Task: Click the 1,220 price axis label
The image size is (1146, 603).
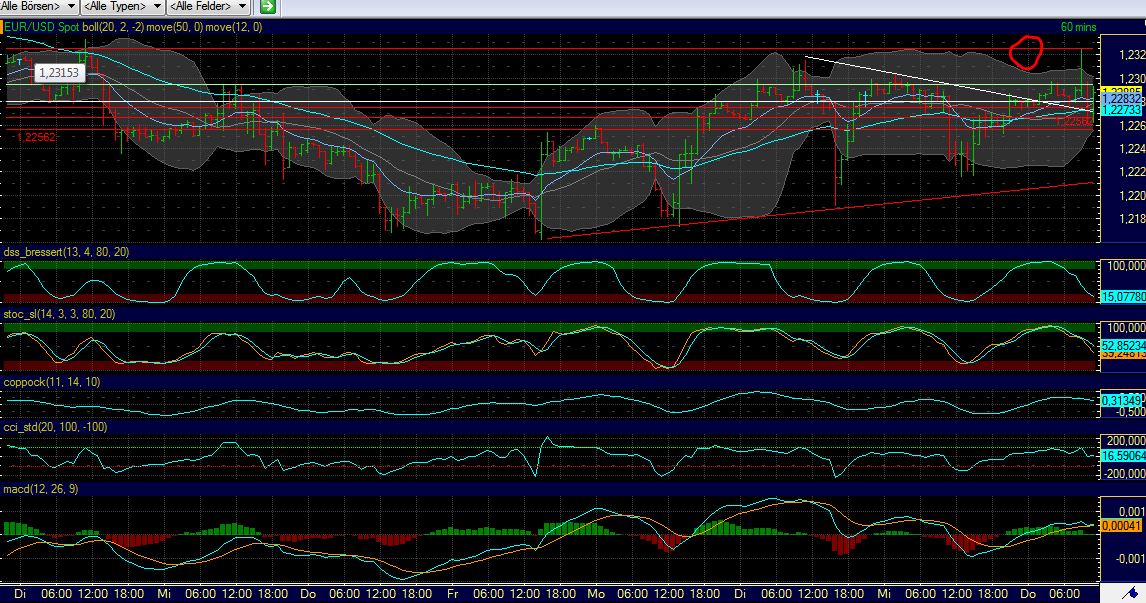Action: (x=1131, y=195)
